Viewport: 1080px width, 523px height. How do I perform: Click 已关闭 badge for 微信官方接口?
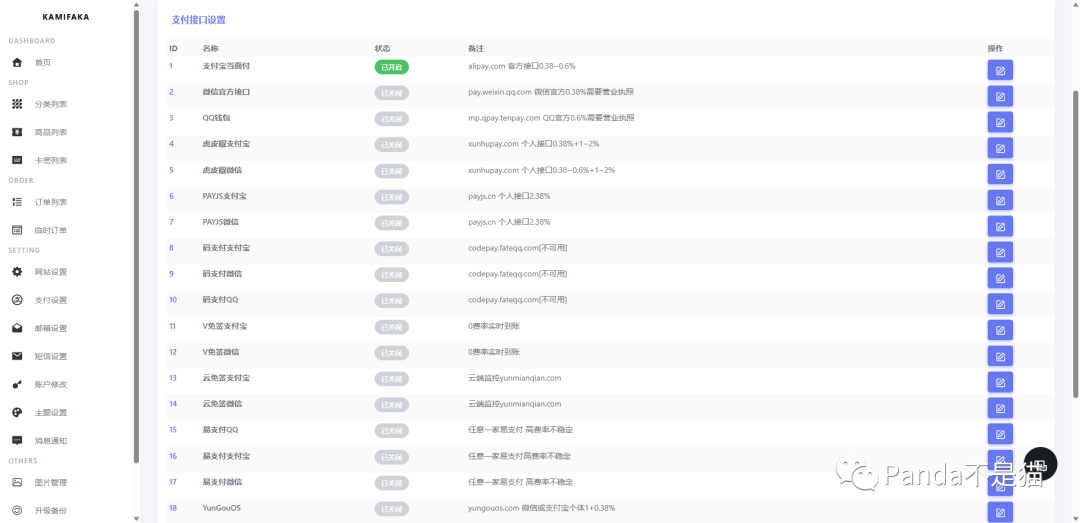(391, 93)
